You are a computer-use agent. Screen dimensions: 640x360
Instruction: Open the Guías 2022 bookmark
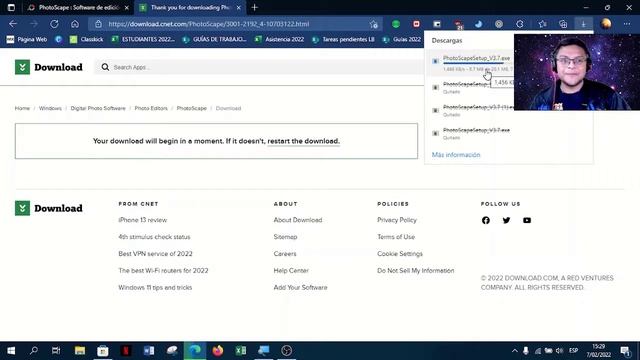click(x=402, y=39)
